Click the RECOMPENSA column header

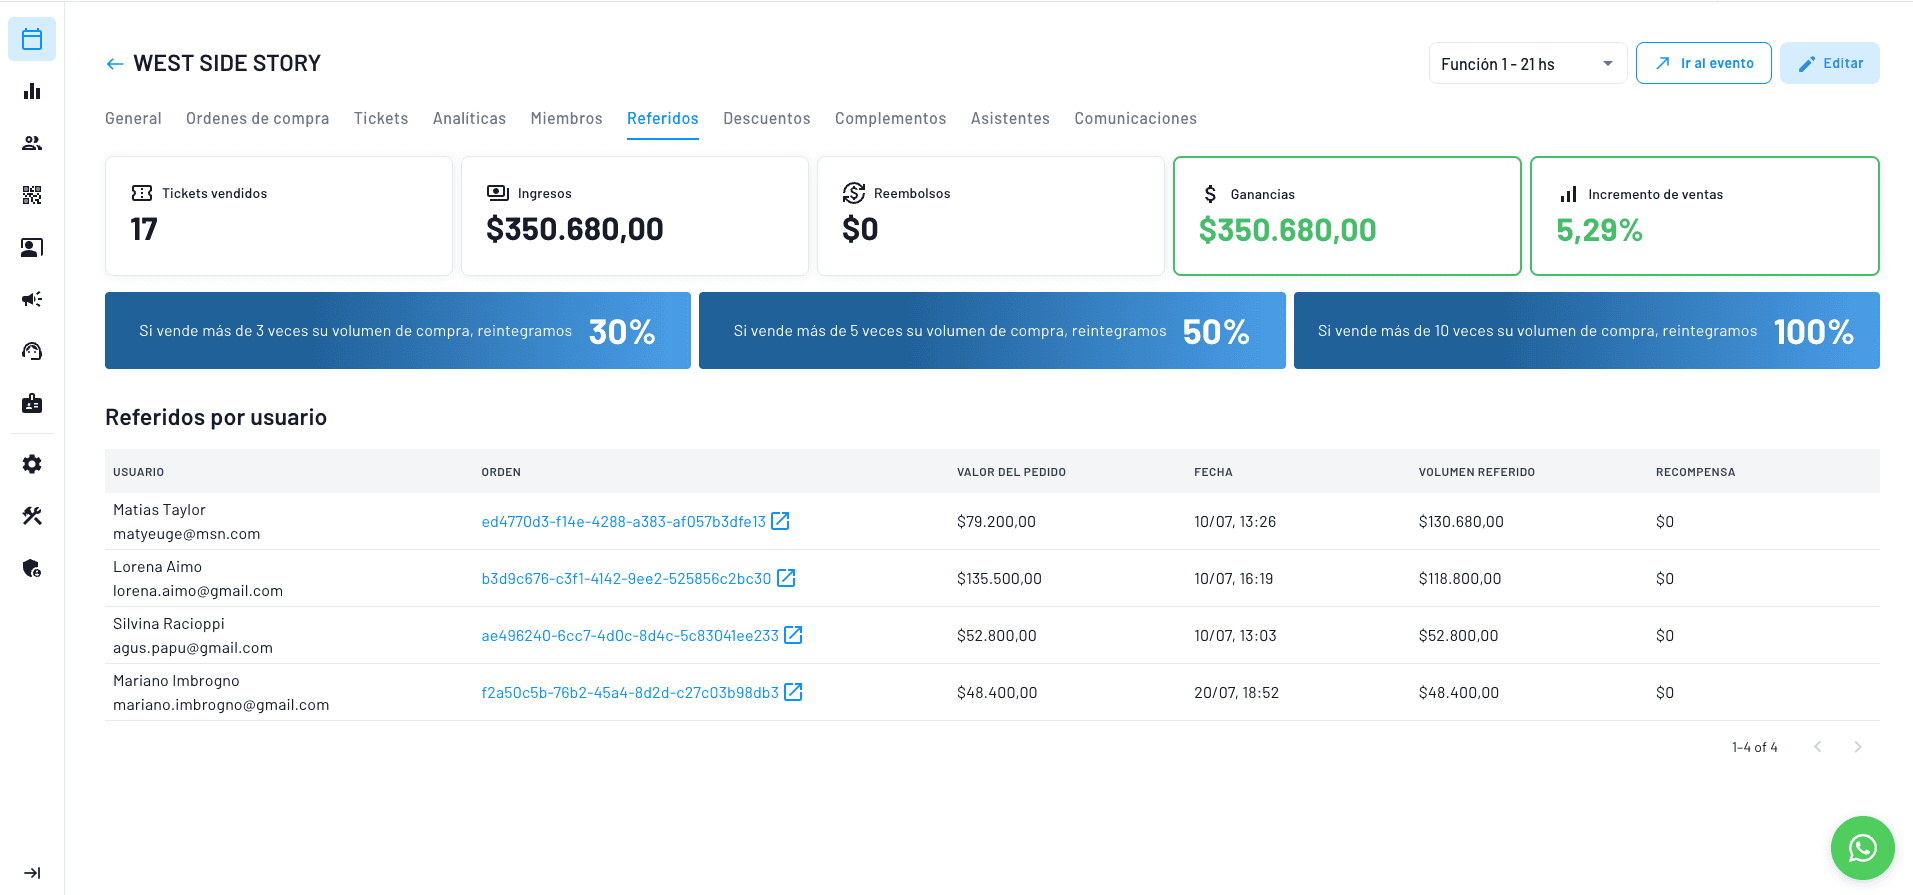[1695, 472]
